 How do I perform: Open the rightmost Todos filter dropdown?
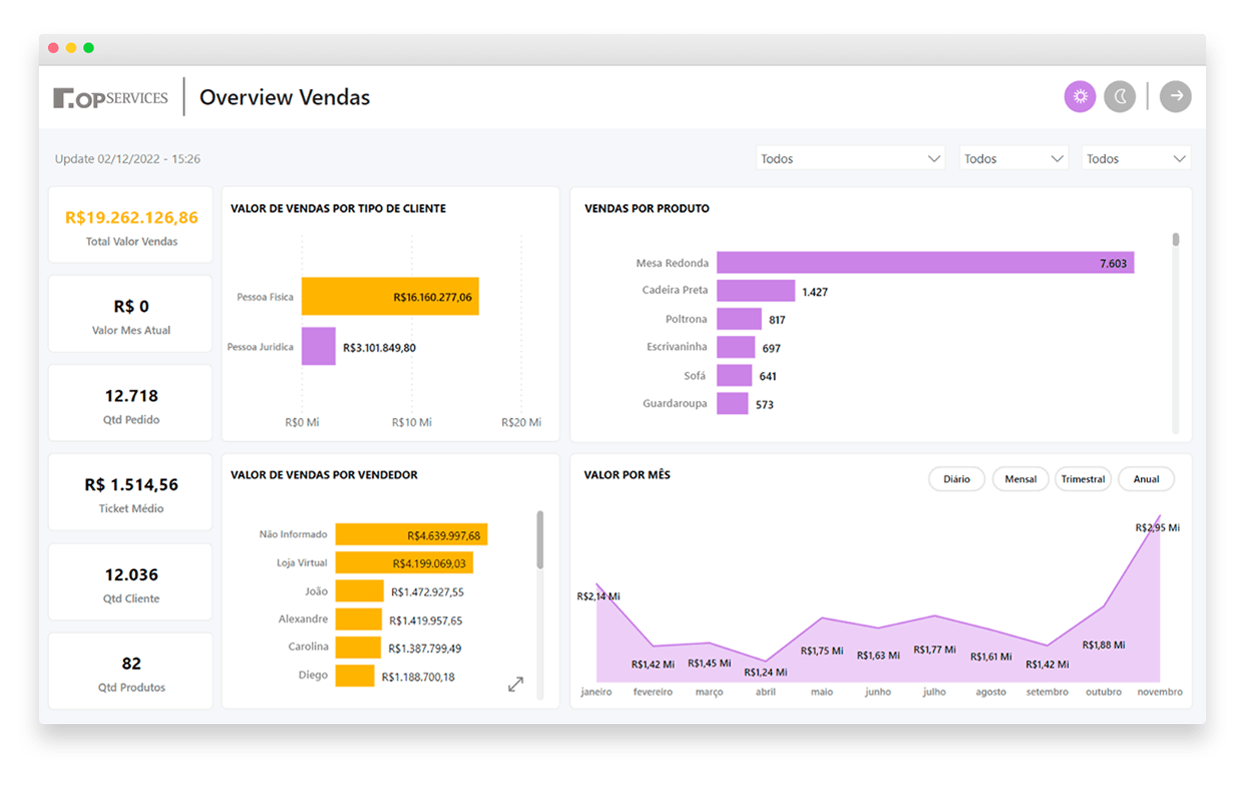pos(1136,158)
